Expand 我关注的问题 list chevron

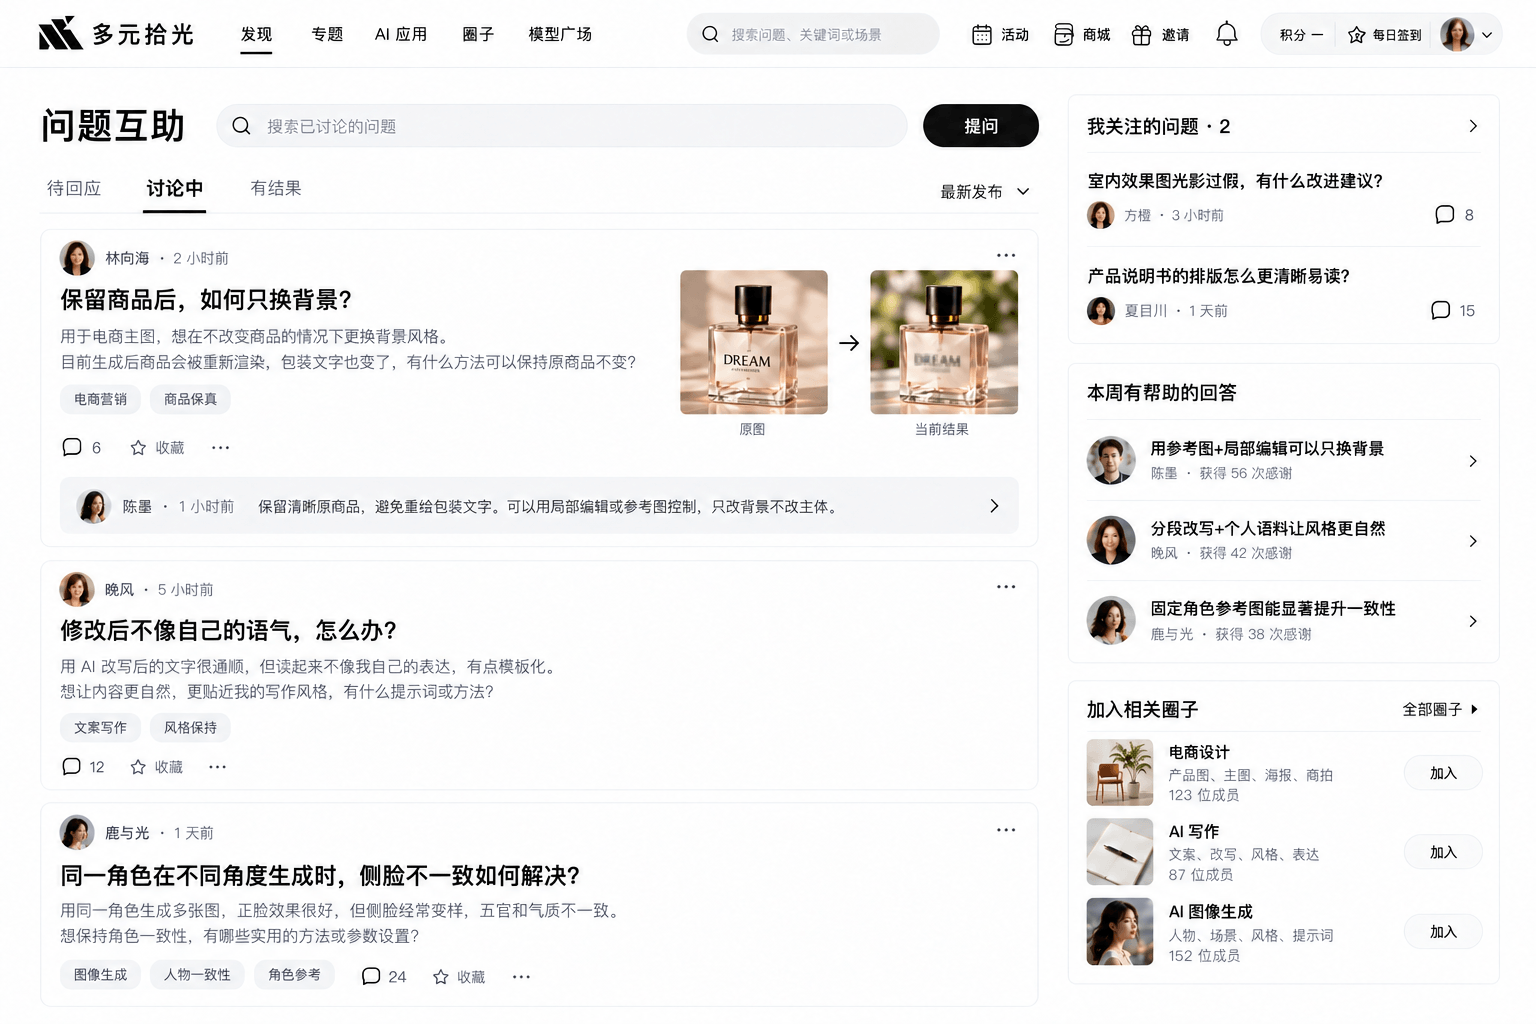coord(1472,126)
